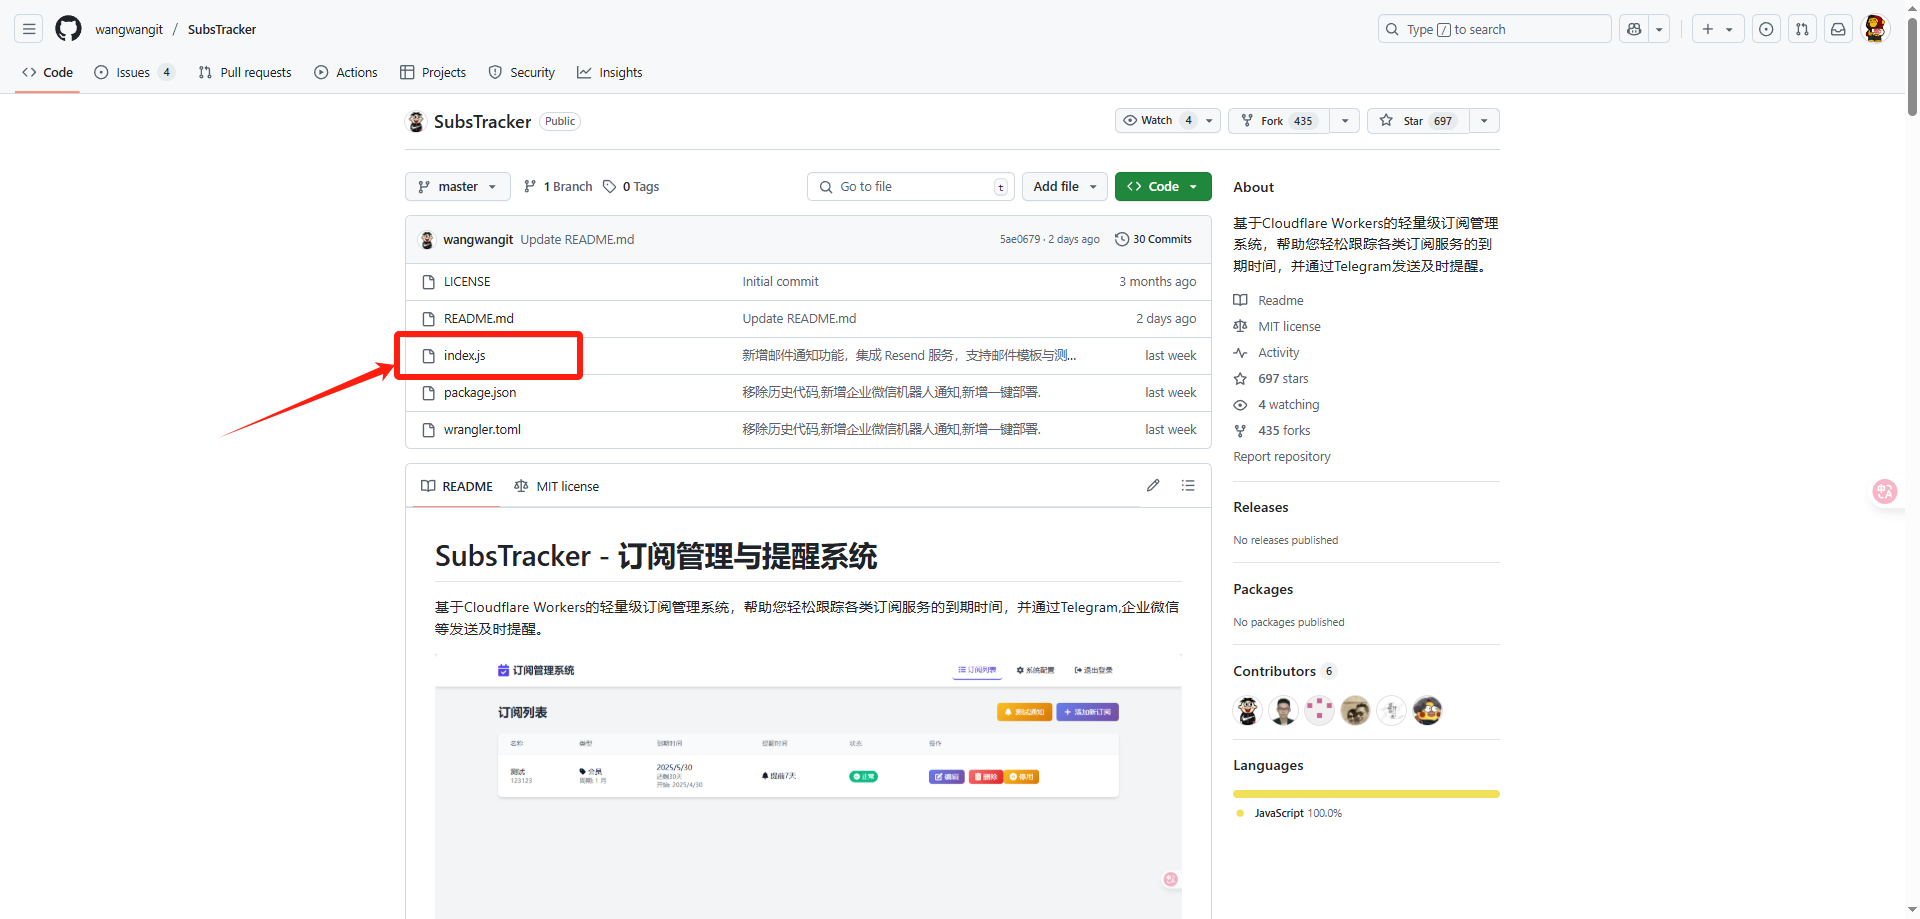Open the Security tab
Screen dimensions: 1920x919
point(521,72)
